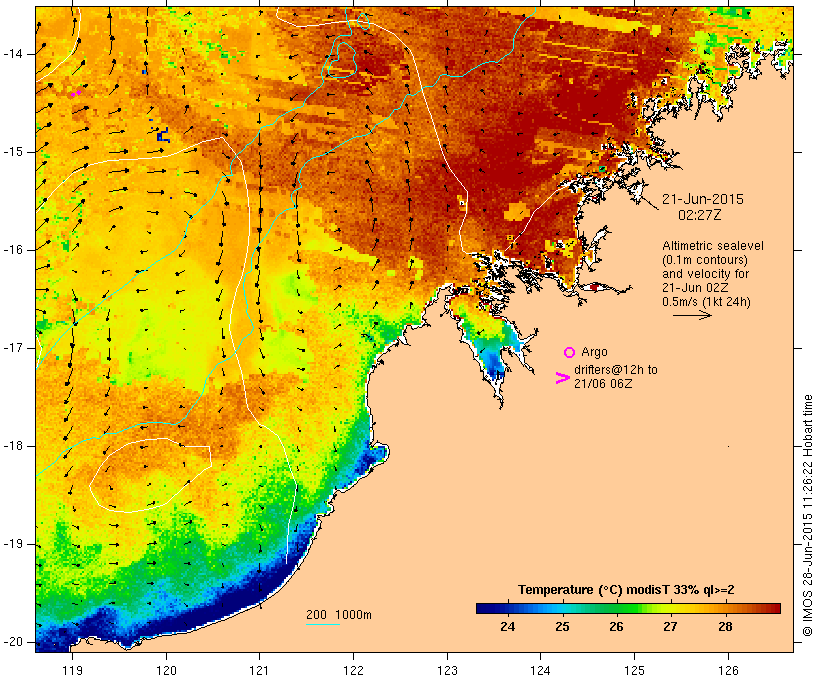The image size is (820, 680).
Task: Click the longitude axis label '121'
Action: point(259,670)
